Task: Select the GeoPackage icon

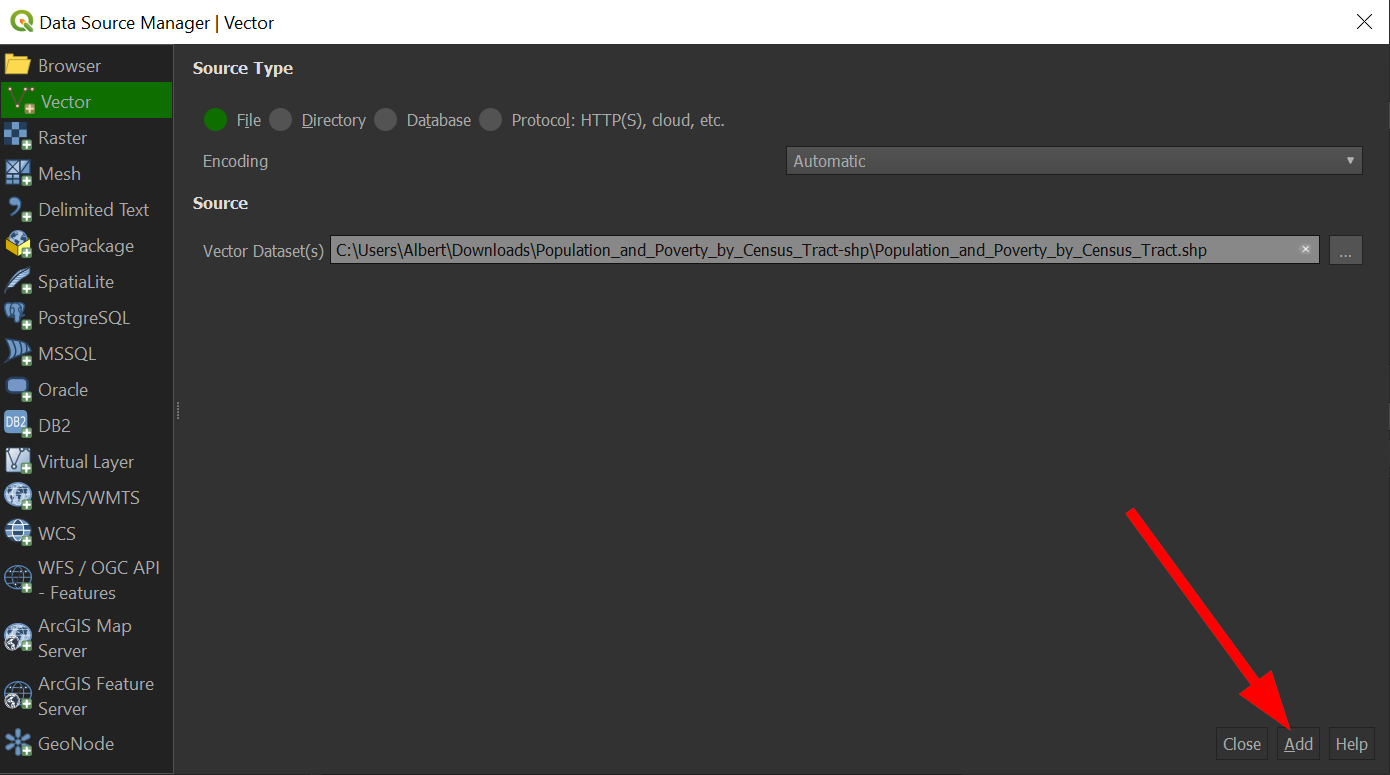Action: click(x=18, y=245)
